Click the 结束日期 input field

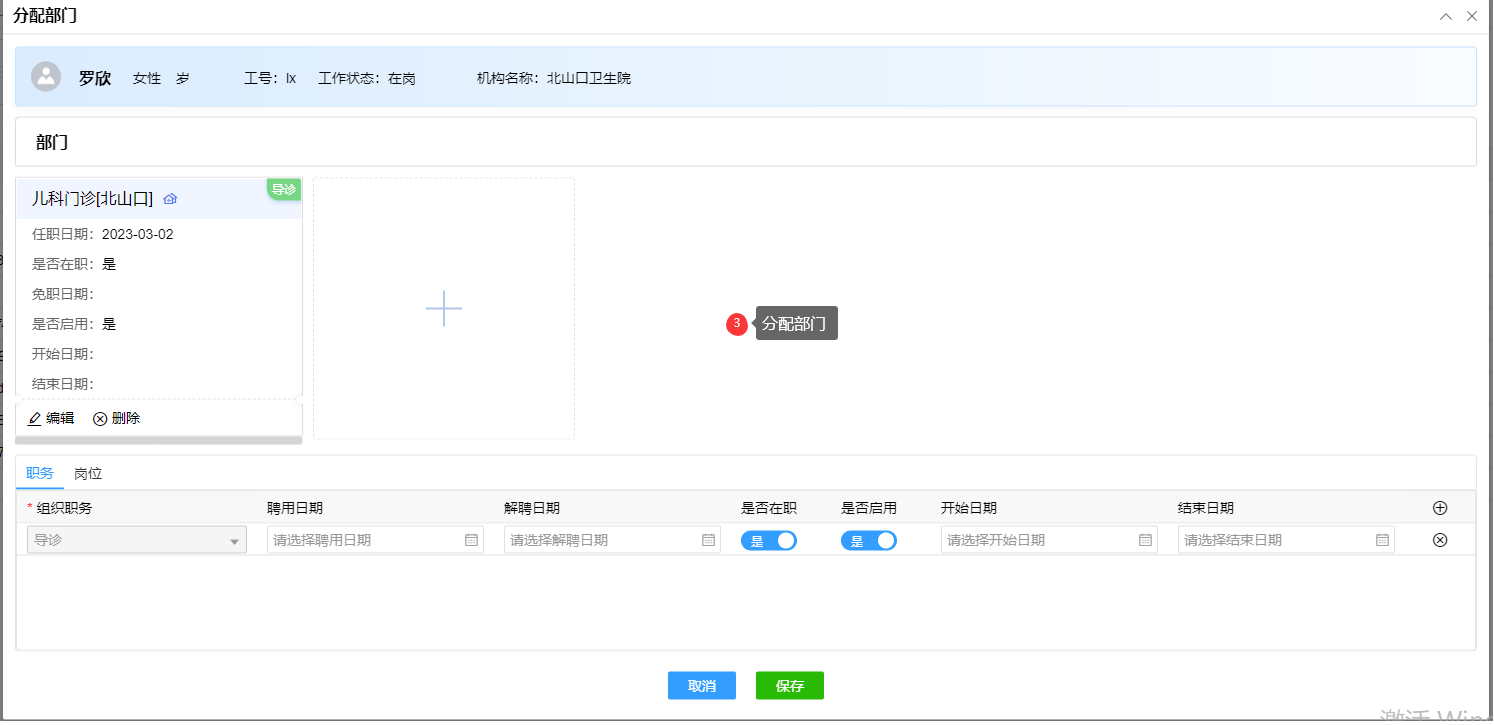(1286, 540)
